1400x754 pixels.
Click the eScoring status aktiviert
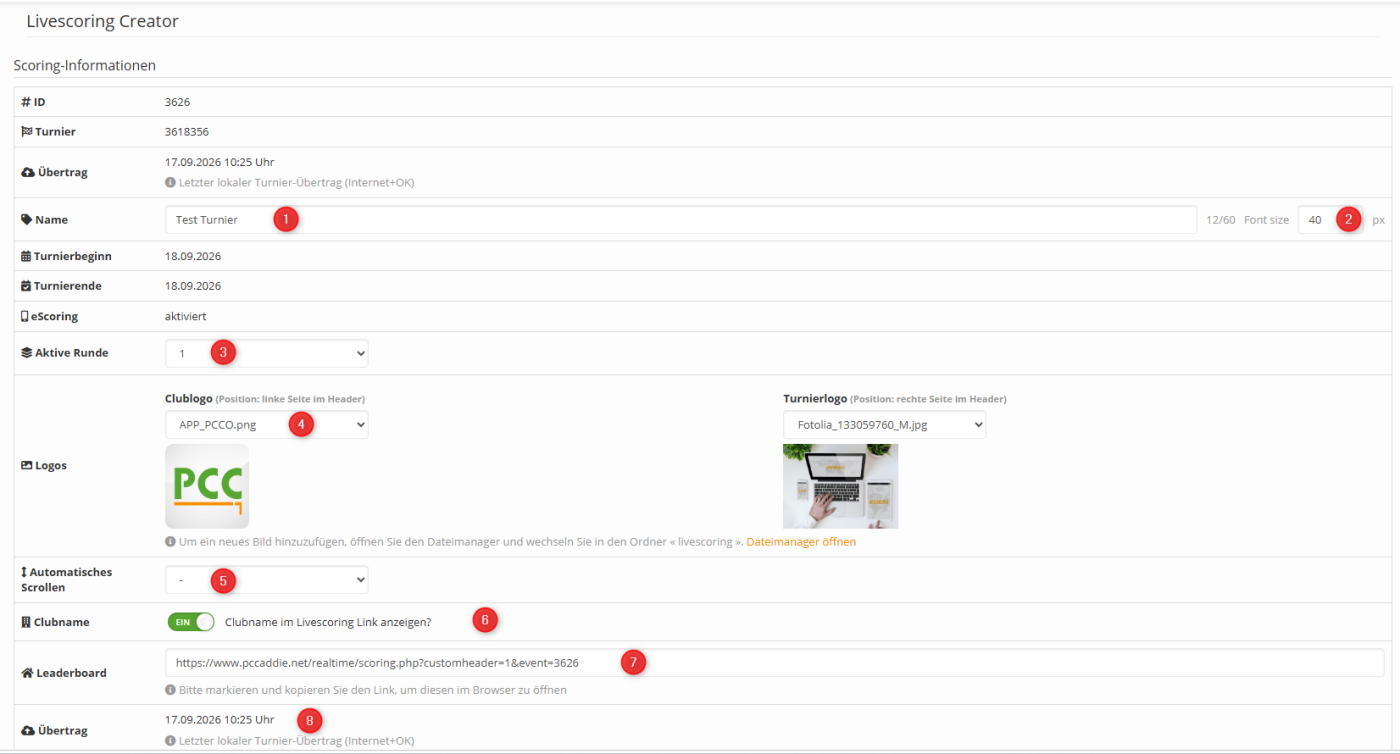[x=186, y=316]
